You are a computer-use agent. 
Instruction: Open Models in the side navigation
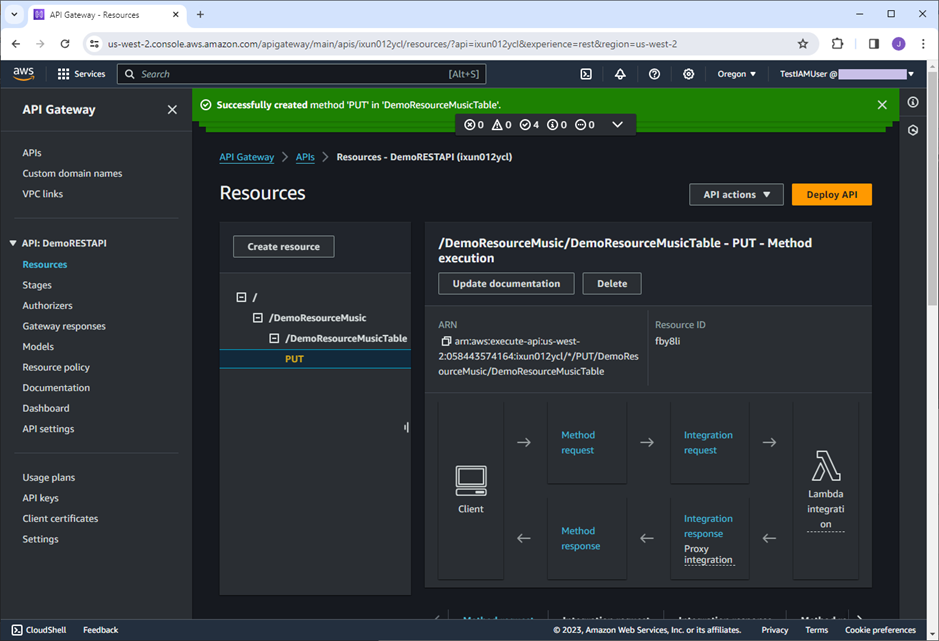(38, 346)
